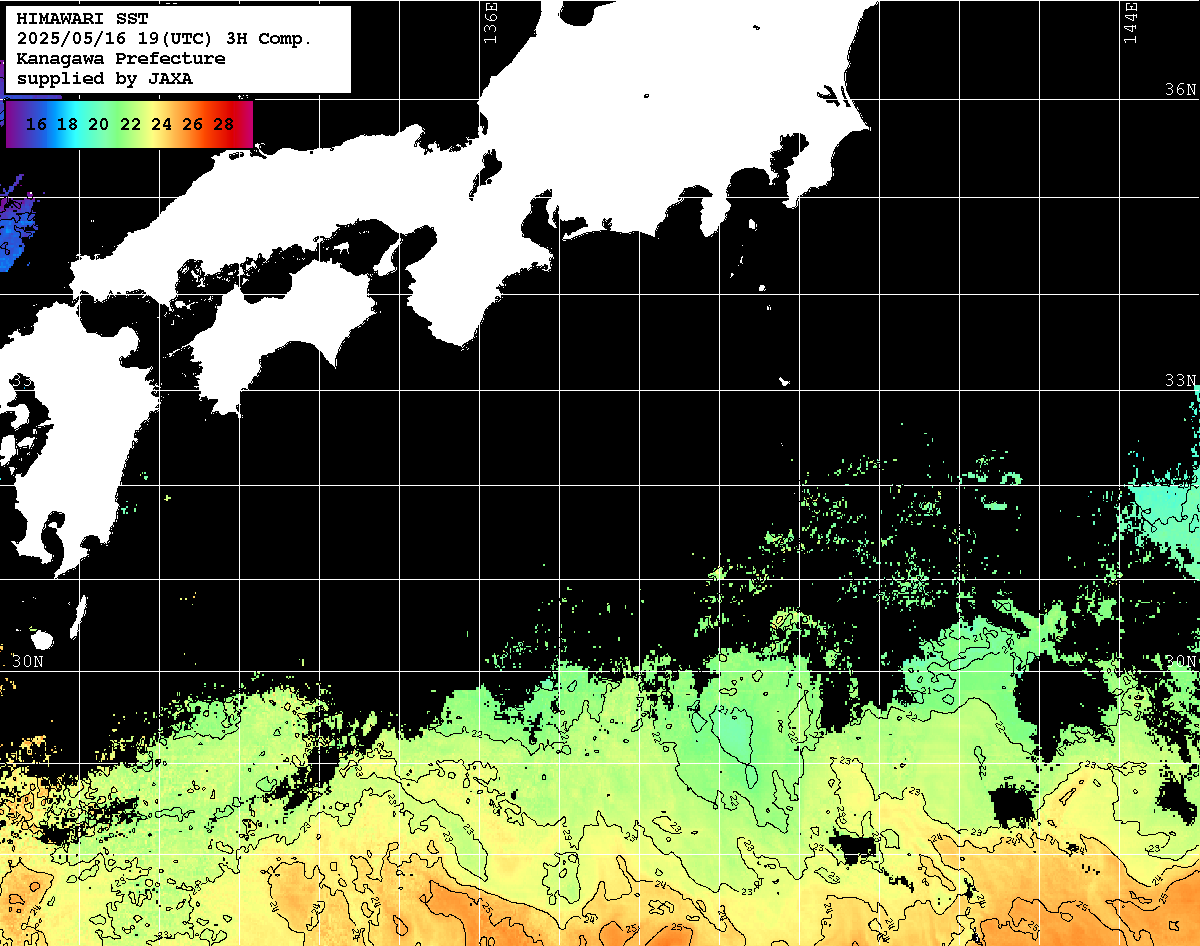Image resolution: width=1200 pixels, height=946 pixels.
Task: Pick the 26 value on the color scale
Action: (192, 125)
